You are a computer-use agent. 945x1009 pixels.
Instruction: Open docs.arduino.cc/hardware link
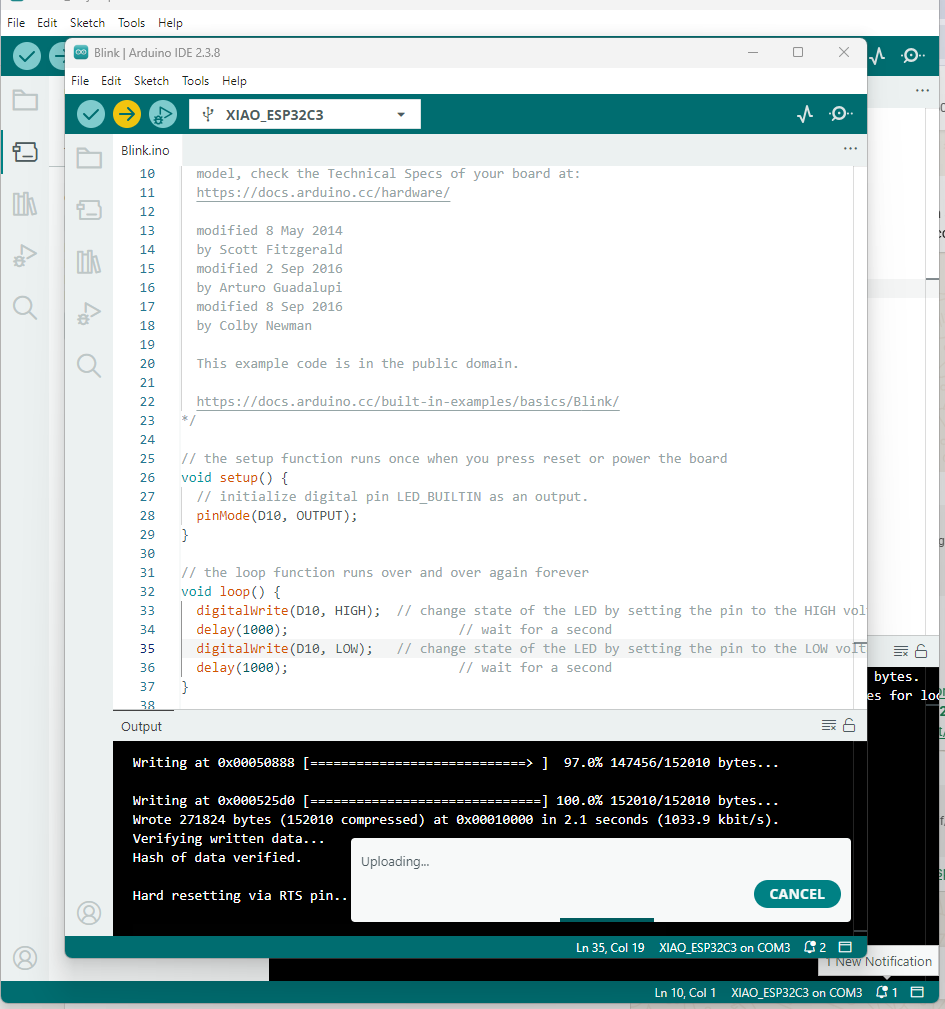pyautogui.click(x=323, y=192)
